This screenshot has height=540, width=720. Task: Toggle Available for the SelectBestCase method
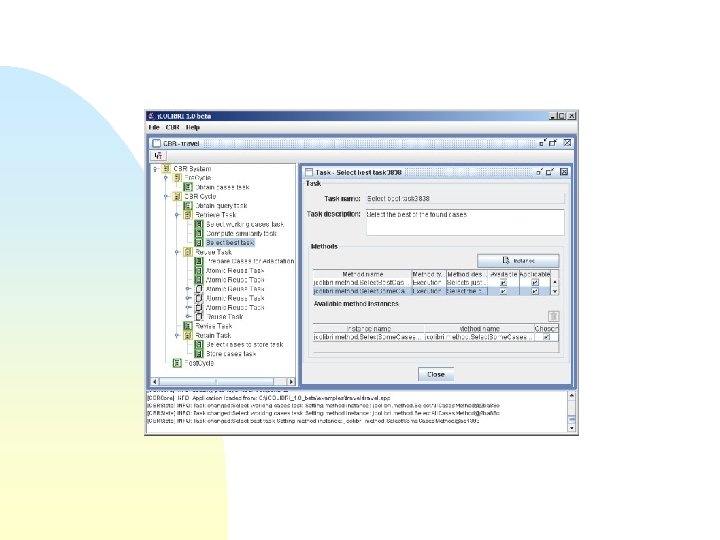pos(503,282)
